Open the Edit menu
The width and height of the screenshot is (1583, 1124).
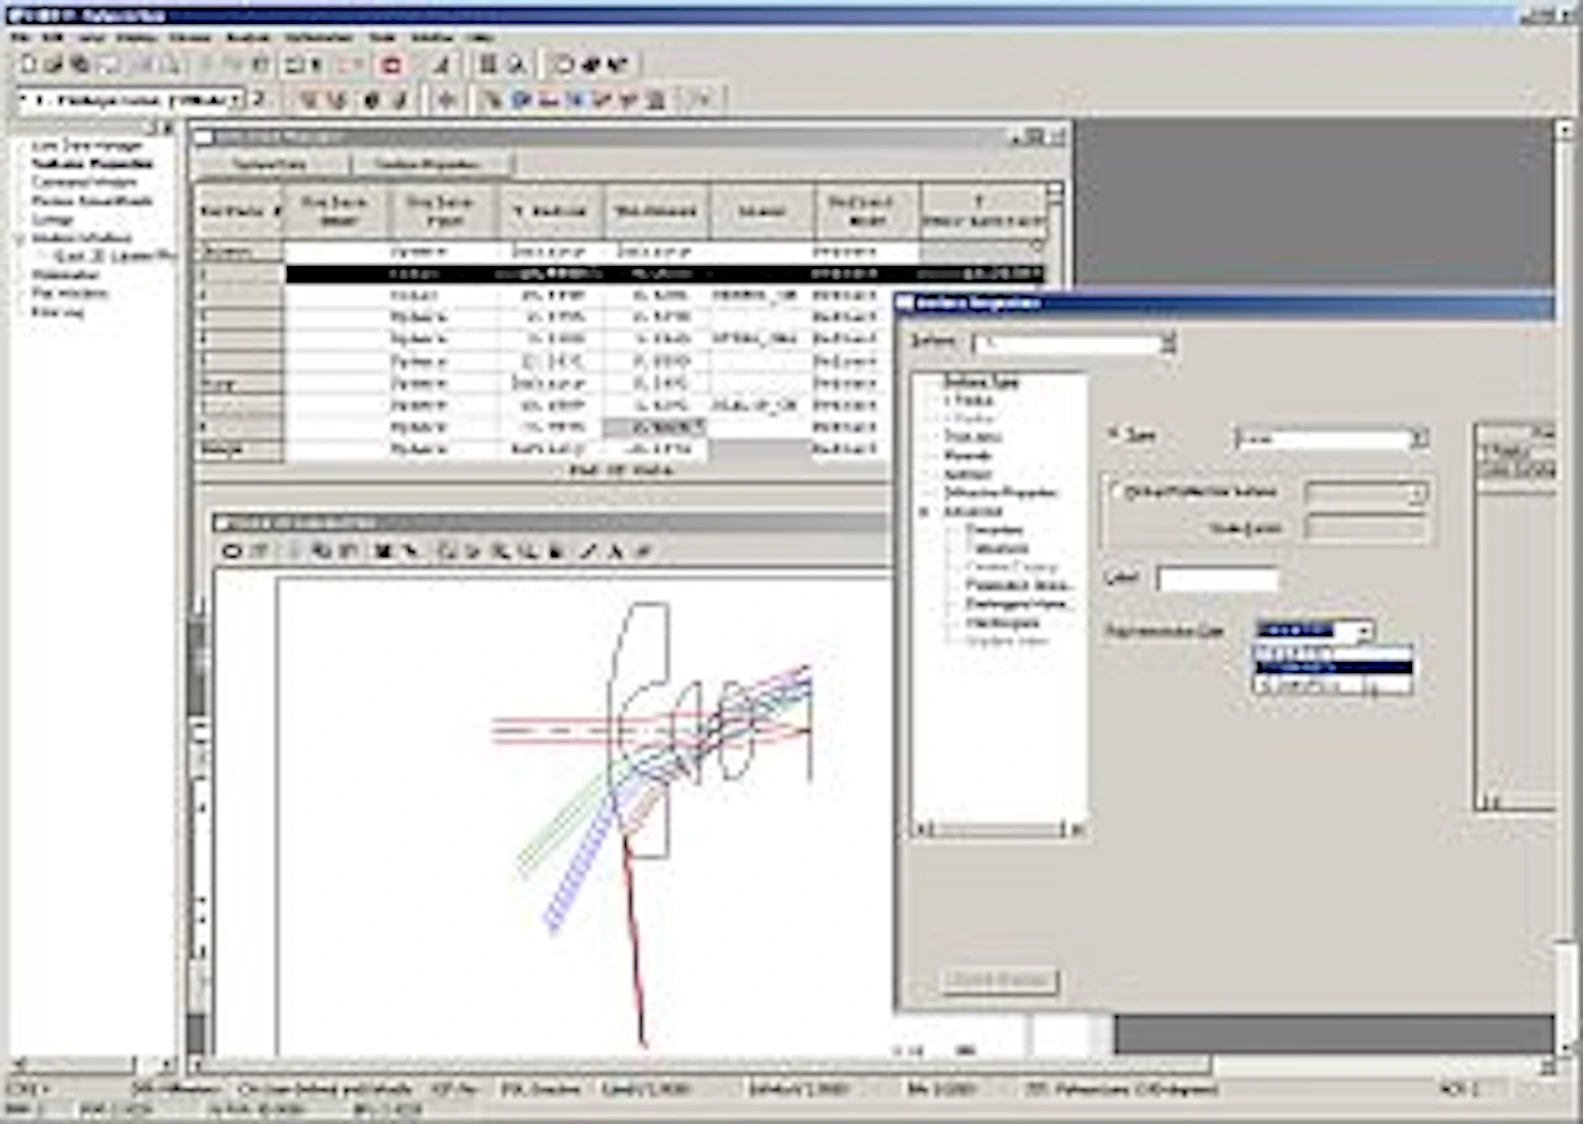pos(52,38)
